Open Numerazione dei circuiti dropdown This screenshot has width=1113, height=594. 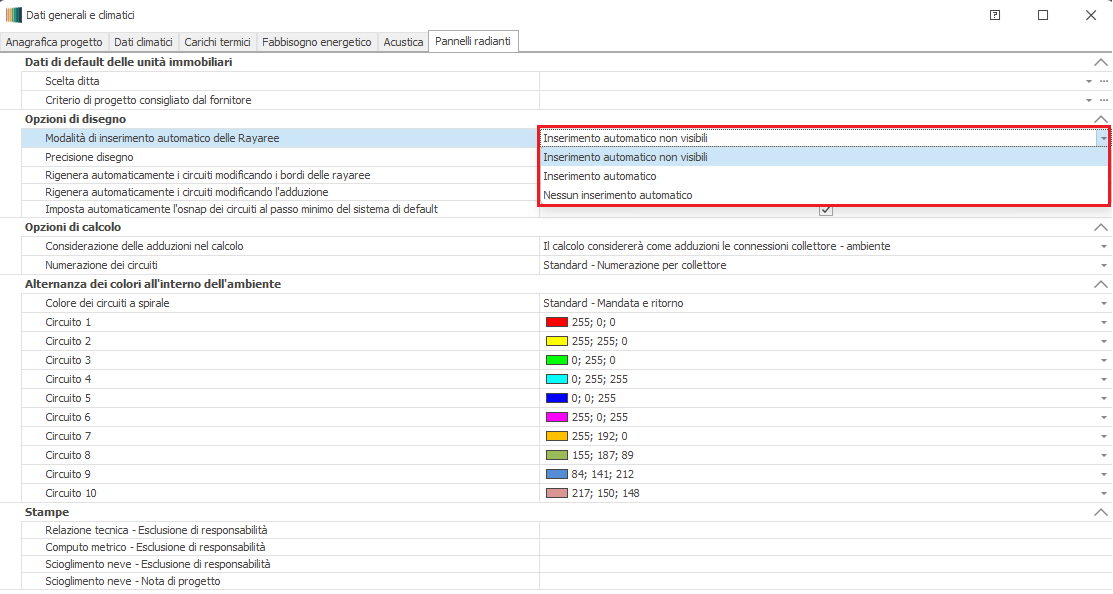[1103, 265]
